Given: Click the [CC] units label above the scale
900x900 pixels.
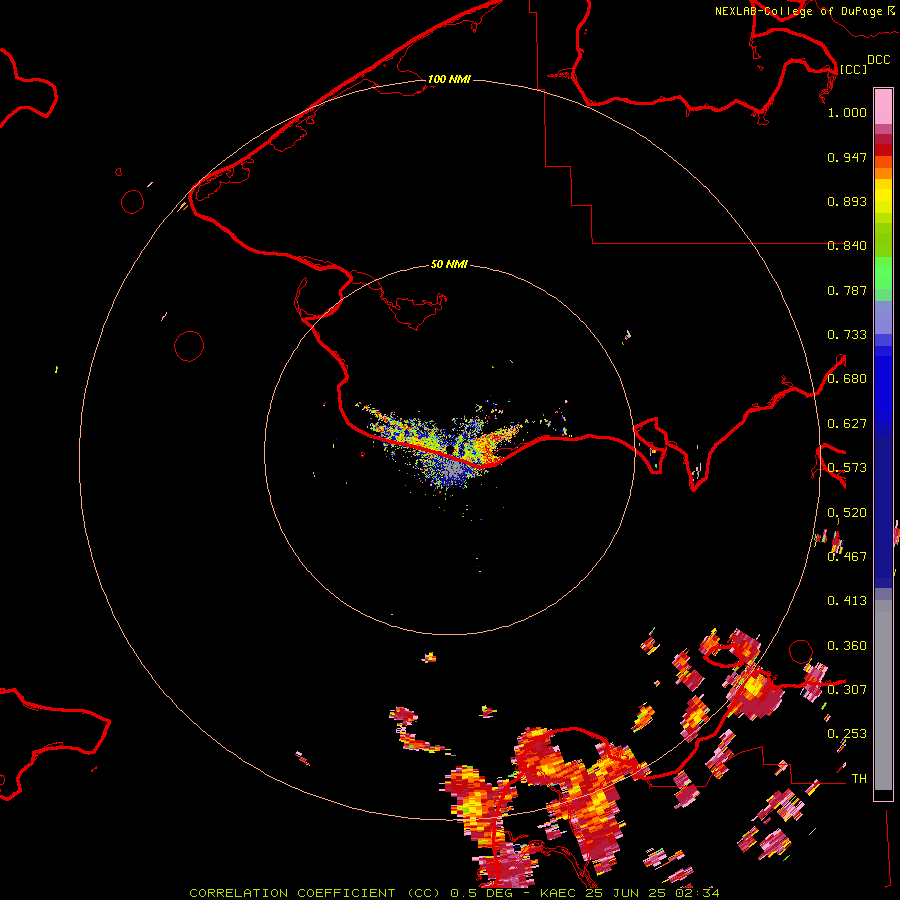Looking at the screenshot, I should [853, 69].
